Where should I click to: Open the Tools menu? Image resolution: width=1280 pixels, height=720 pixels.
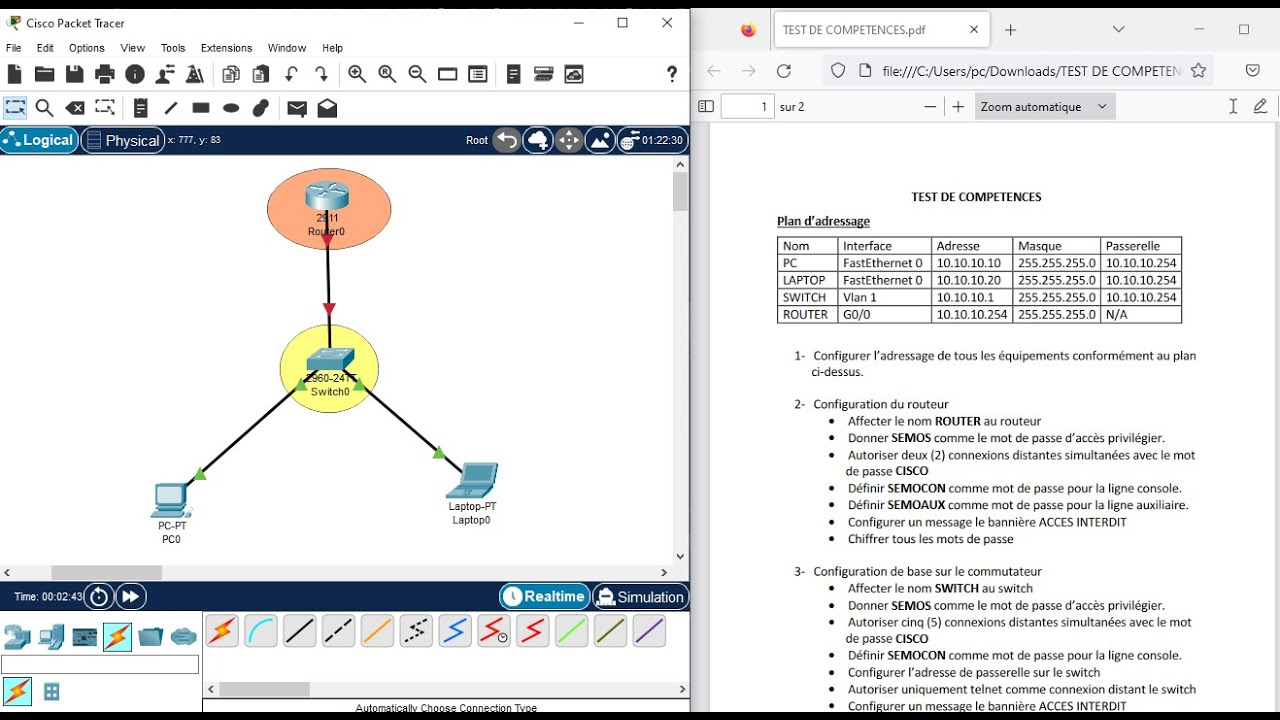coord(173,48)
